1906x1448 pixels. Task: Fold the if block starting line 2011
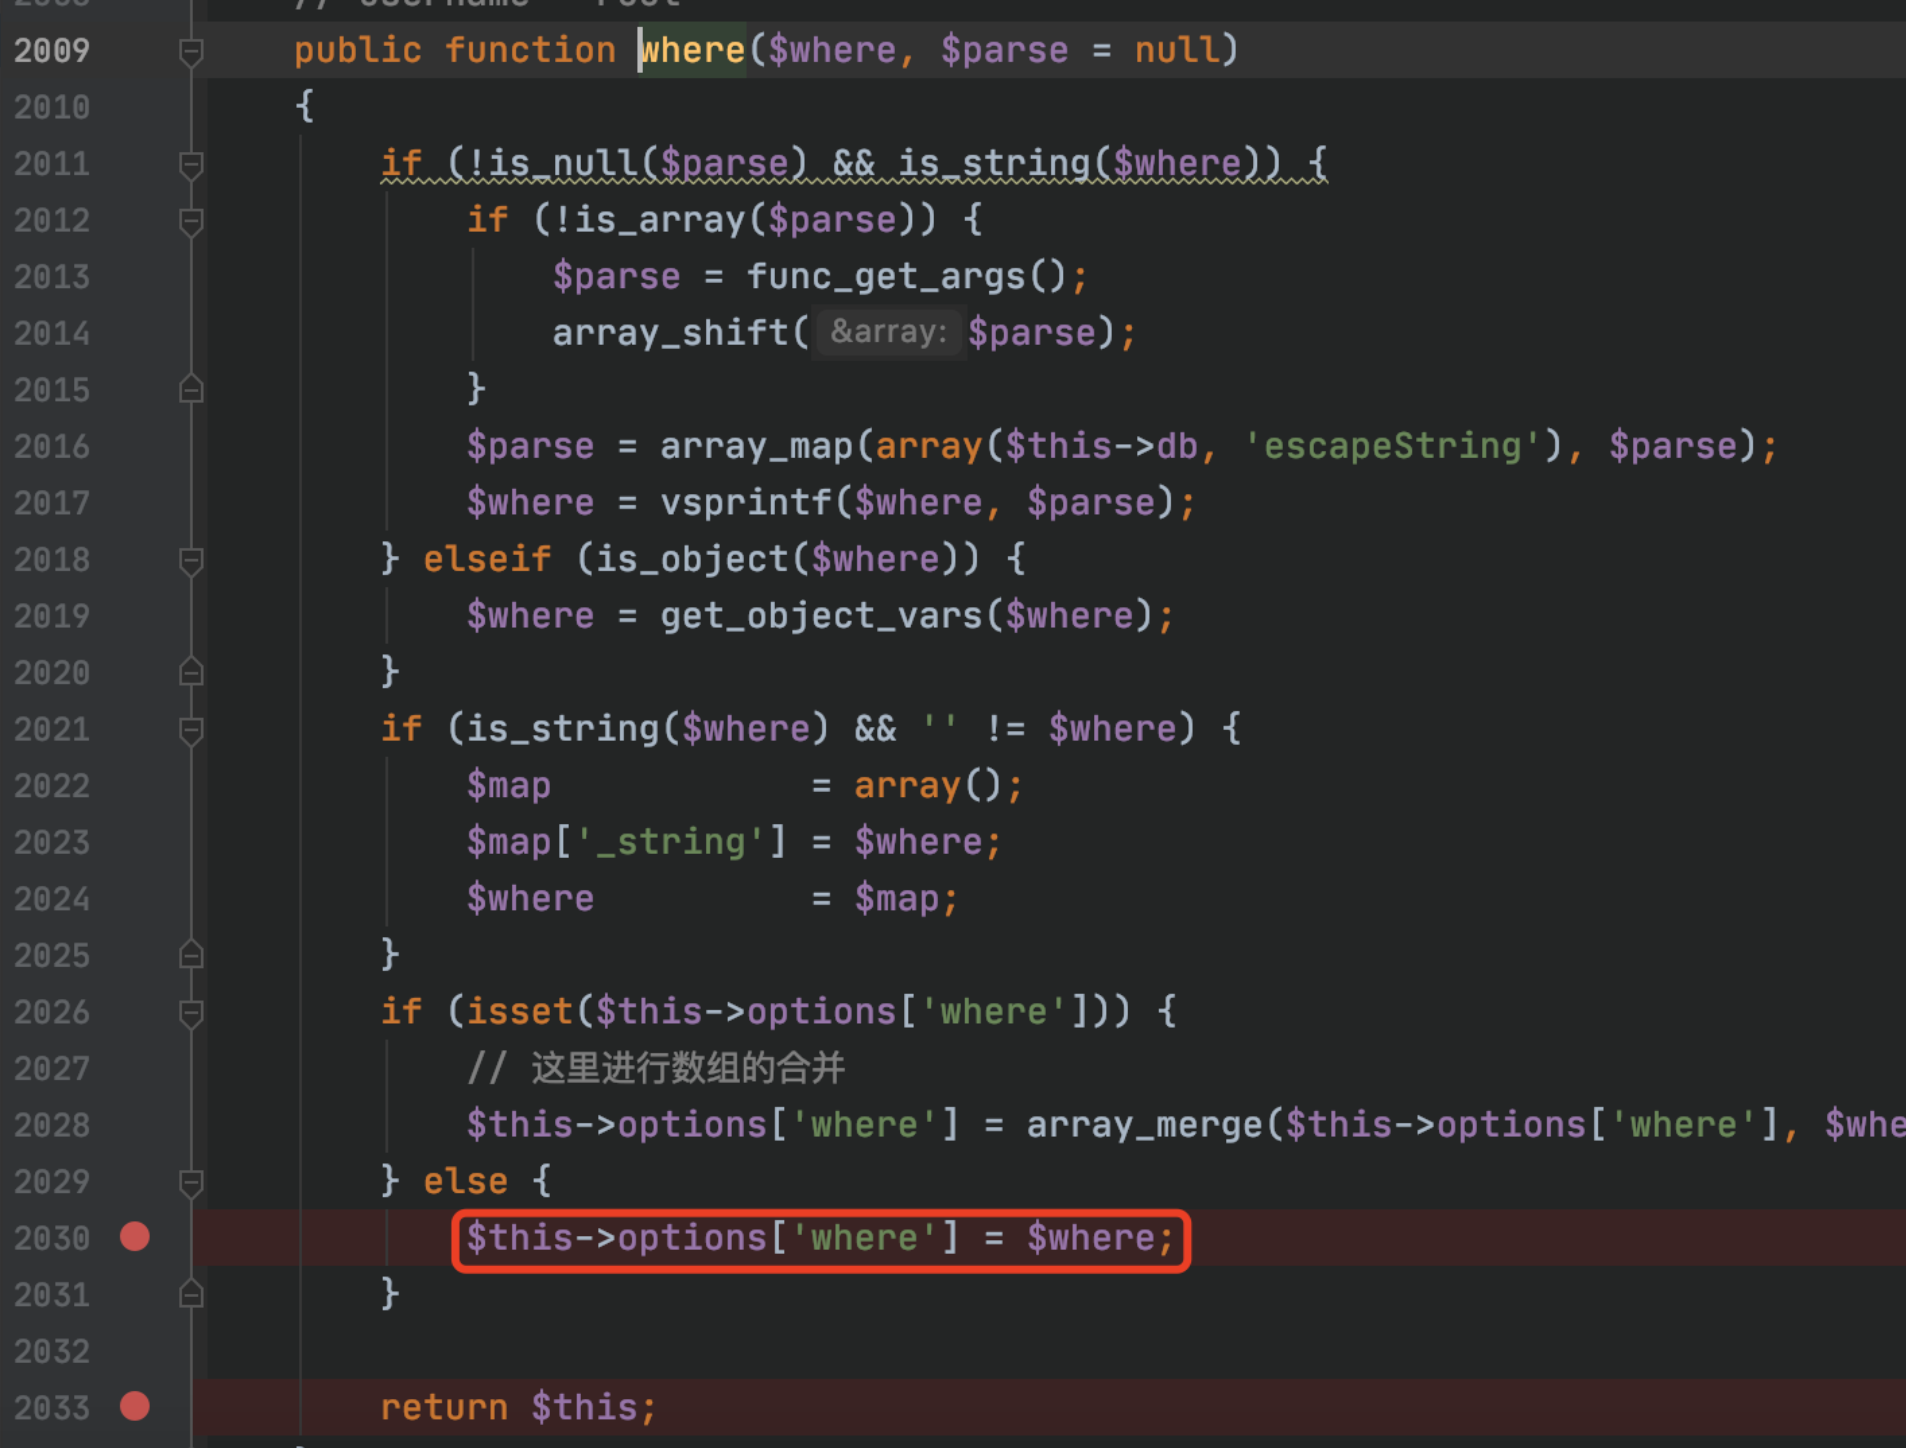[x=191, y=164]
